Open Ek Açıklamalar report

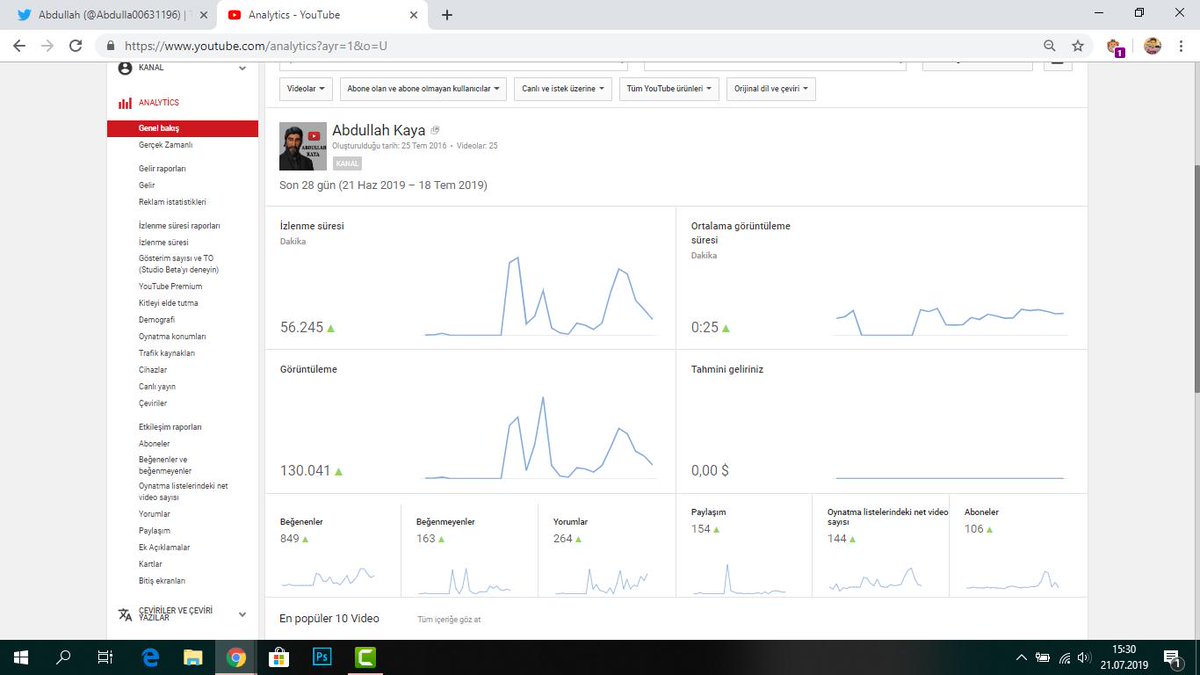[165, 548]
